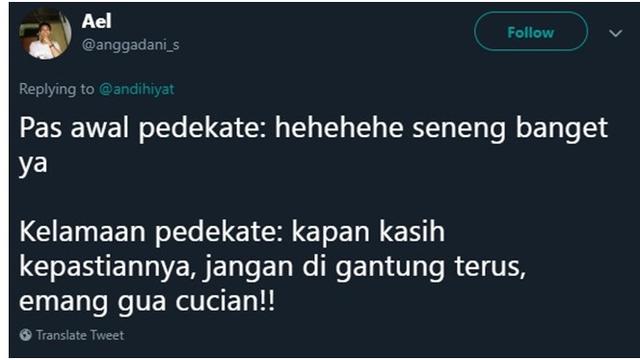The width and height of the screenshot is (640, 360).
Task: Click the 'Replying to' label
Action: tap(57, 89)
